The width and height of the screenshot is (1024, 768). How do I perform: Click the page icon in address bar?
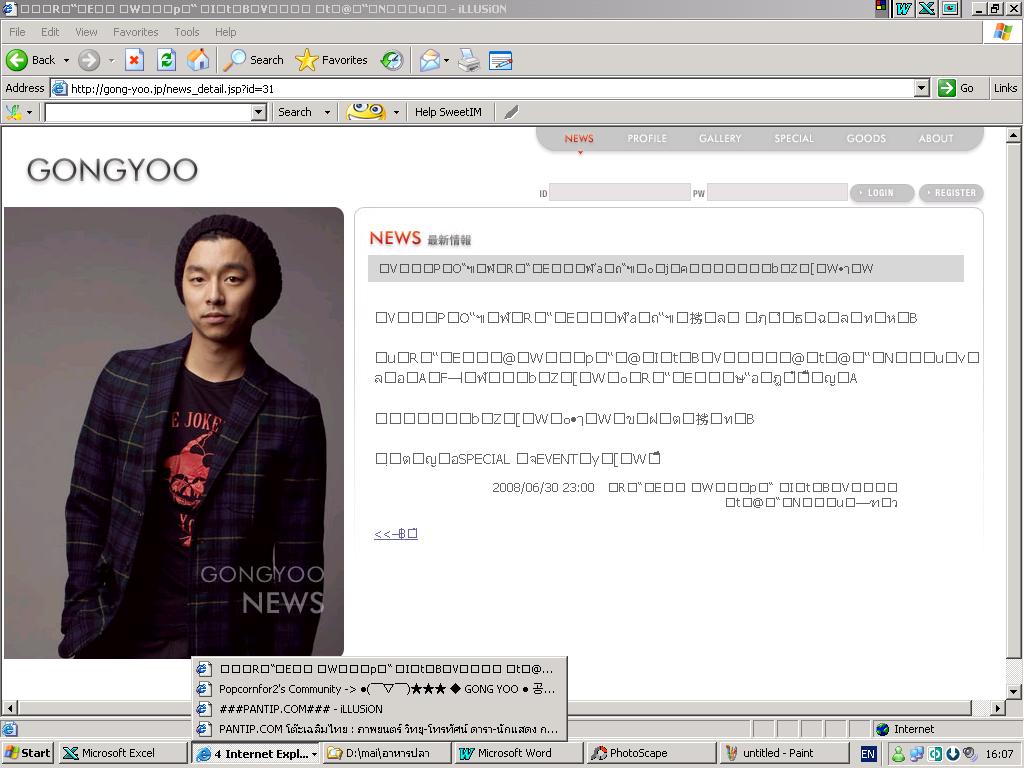pyautogui.click(x=59, y=88)
